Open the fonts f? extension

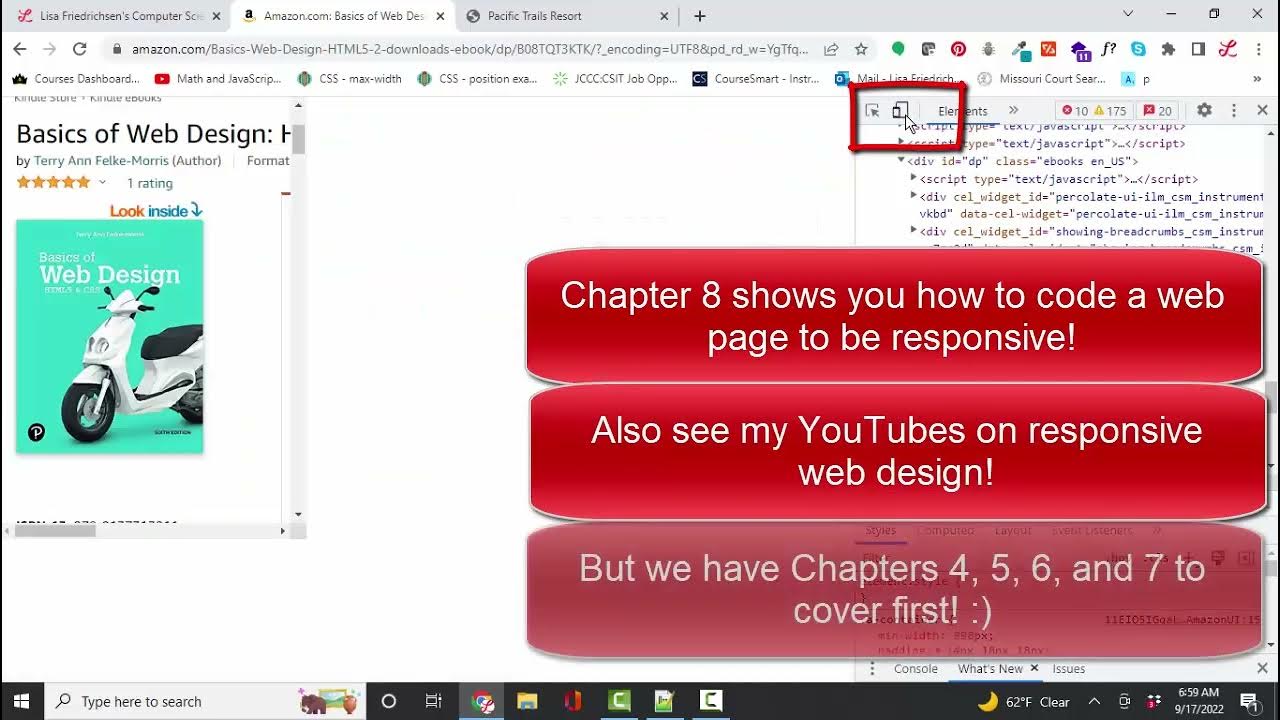point(1108,49)
